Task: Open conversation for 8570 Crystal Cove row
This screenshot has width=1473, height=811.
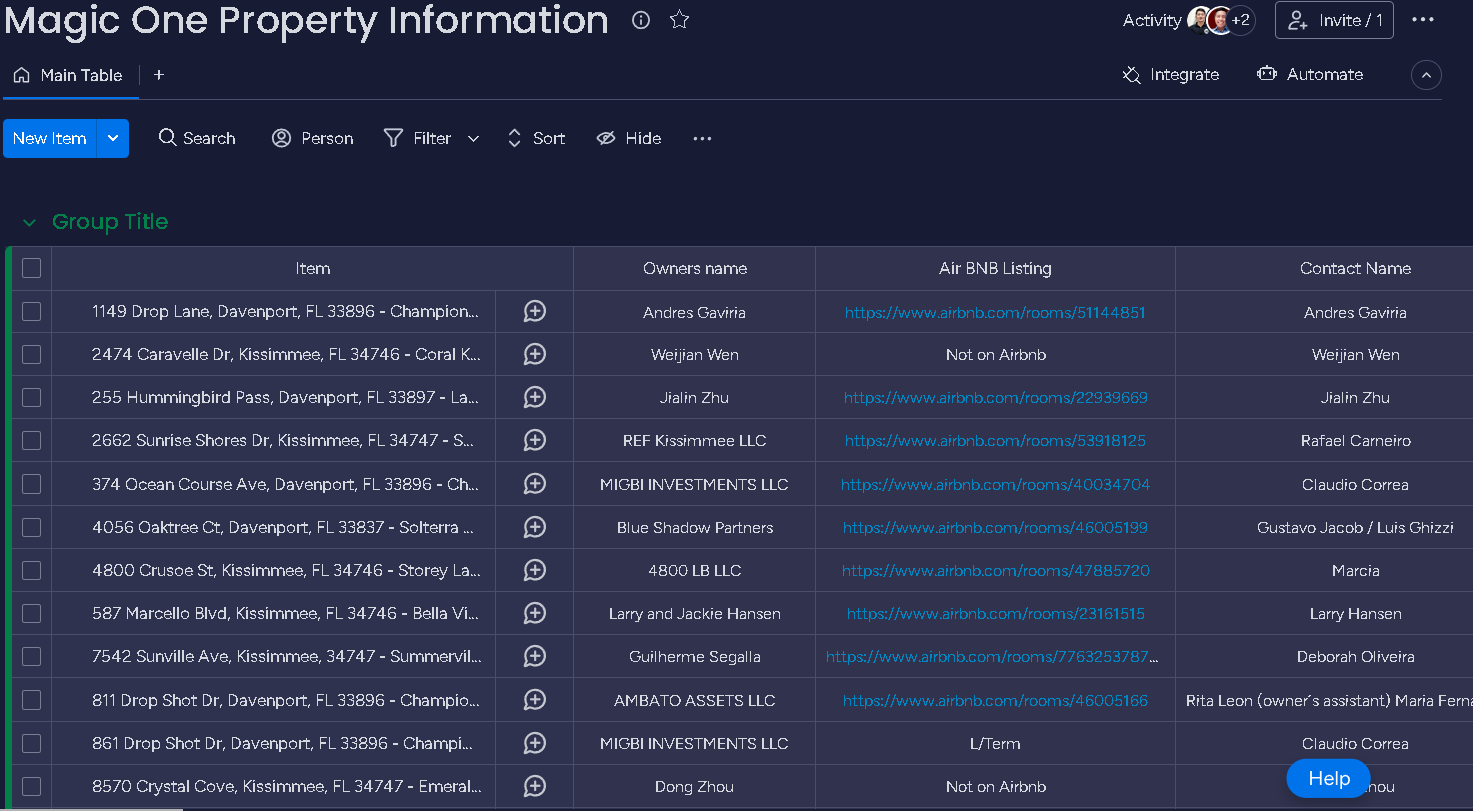Action: click(x=535, y=787)
